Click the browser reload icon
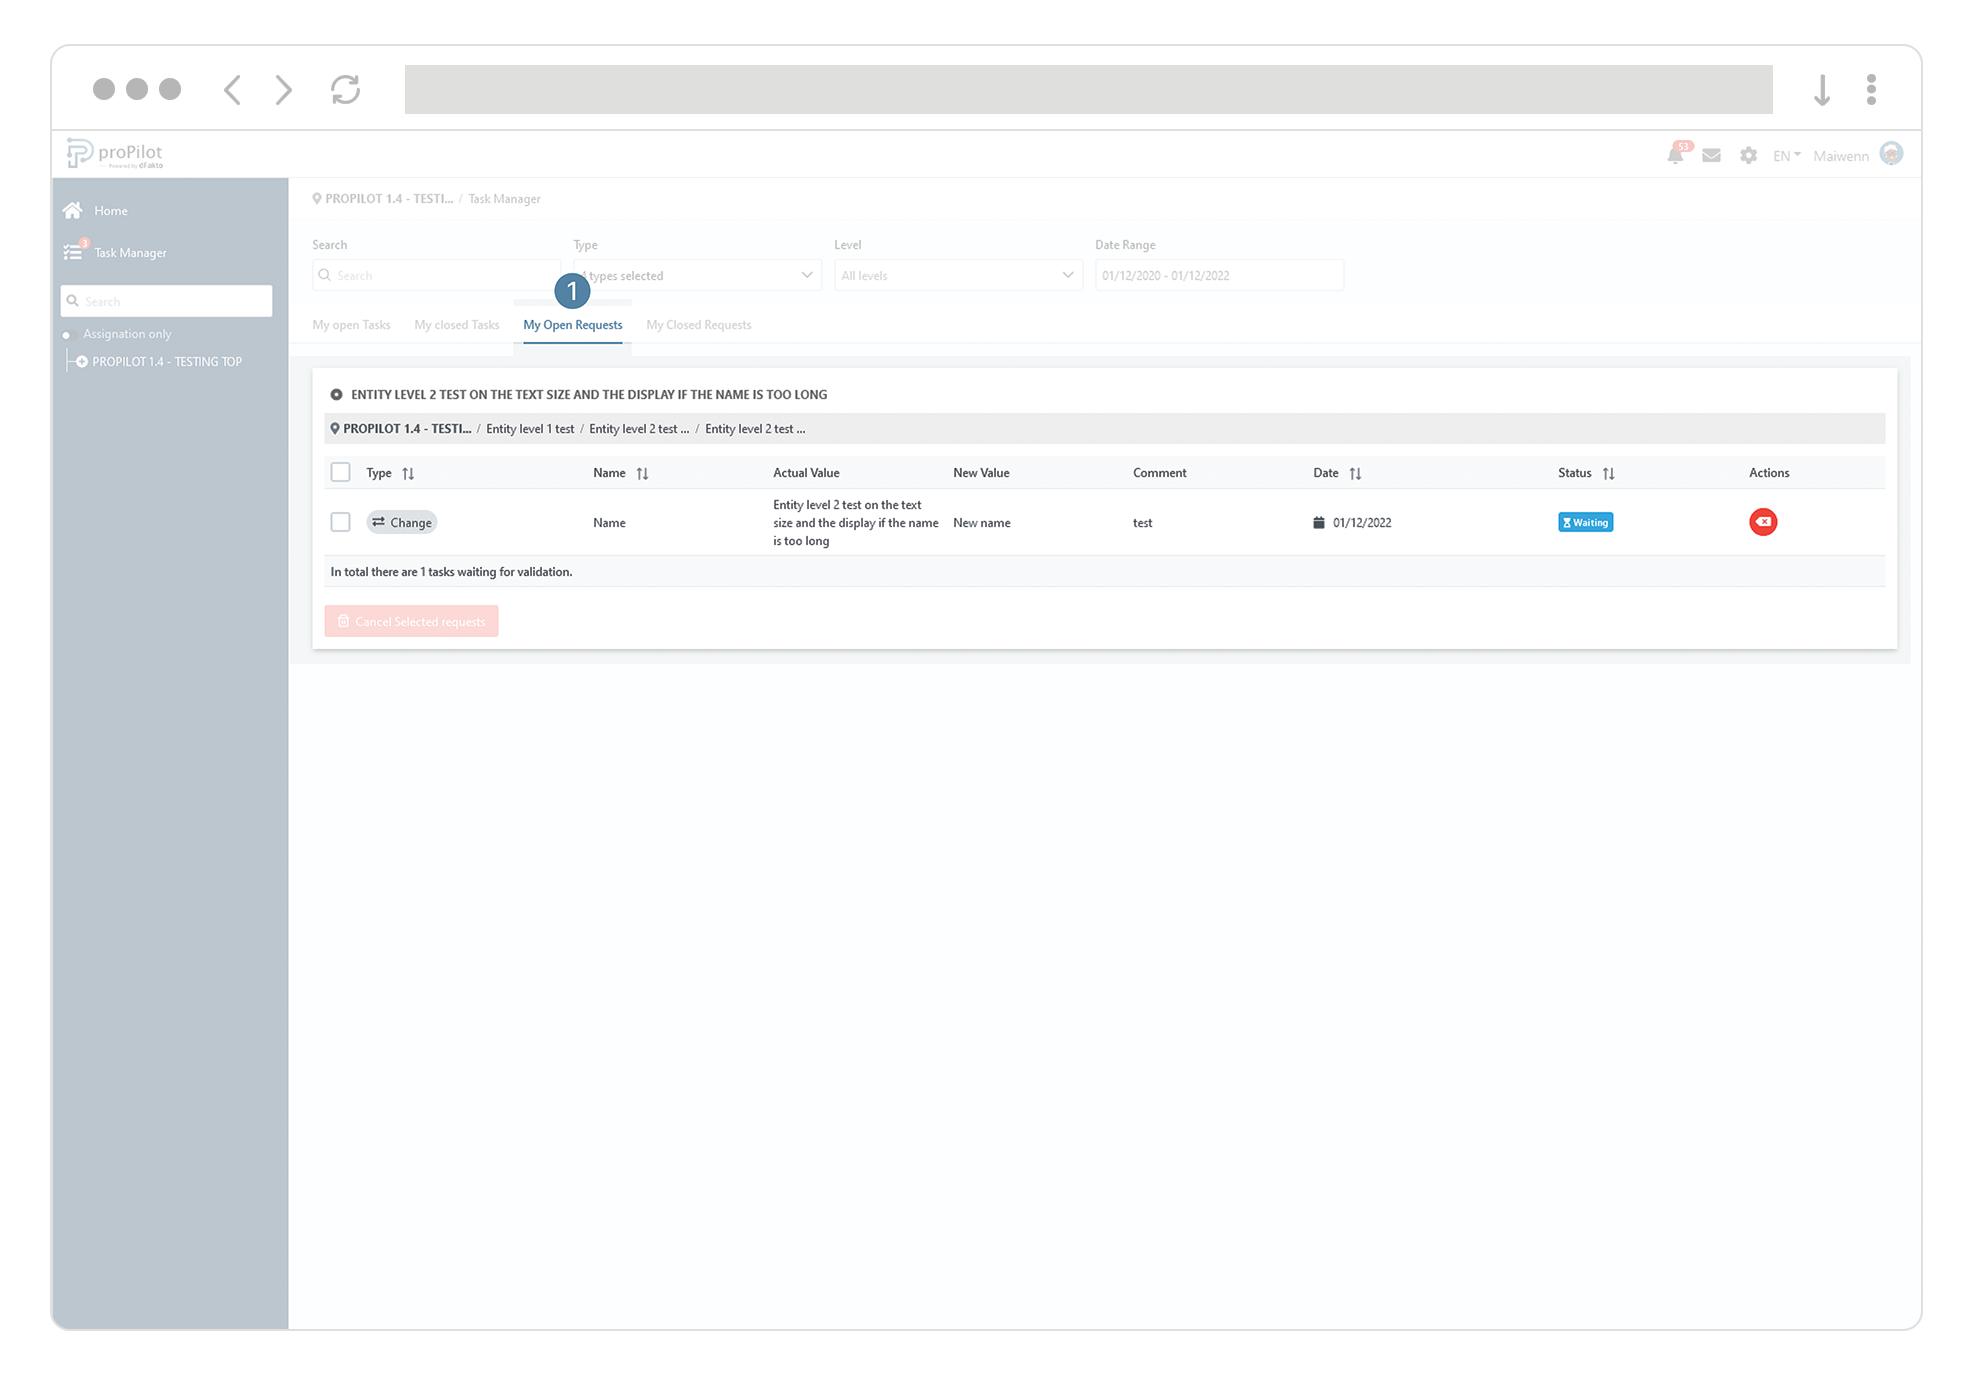The image size is (1973, 1384). (x=345, y=89)
